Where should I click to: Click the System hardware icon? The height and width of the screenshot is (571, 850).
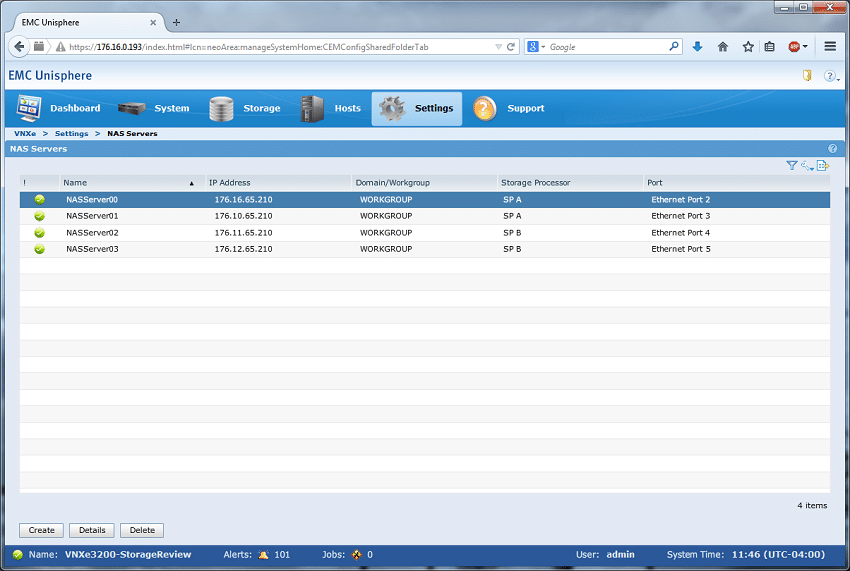[132, 108]
